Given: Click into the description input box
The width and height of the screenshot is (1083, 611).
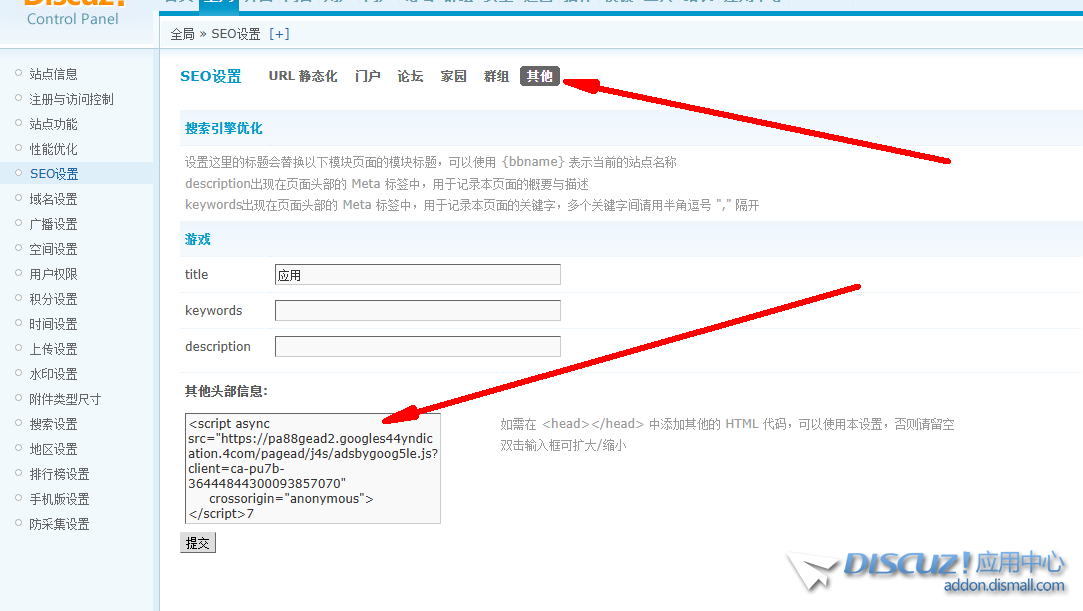Looking at the screenshot, I should 417,347.
